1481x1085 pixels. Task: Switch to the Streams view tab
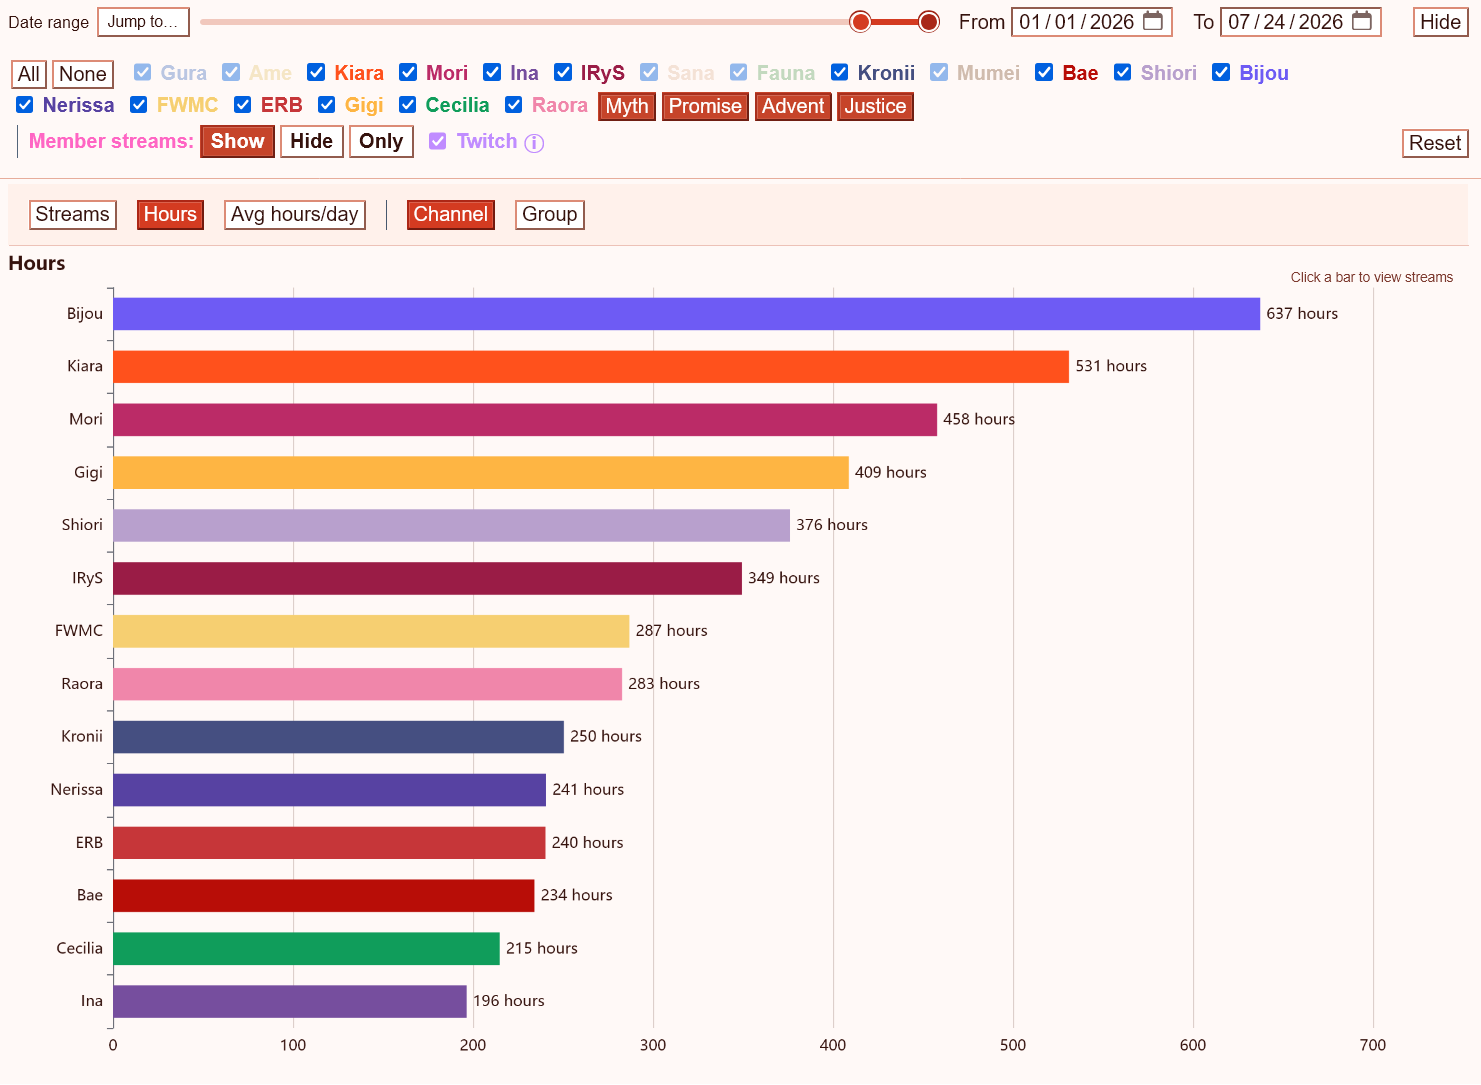click(x=72, y=214)
